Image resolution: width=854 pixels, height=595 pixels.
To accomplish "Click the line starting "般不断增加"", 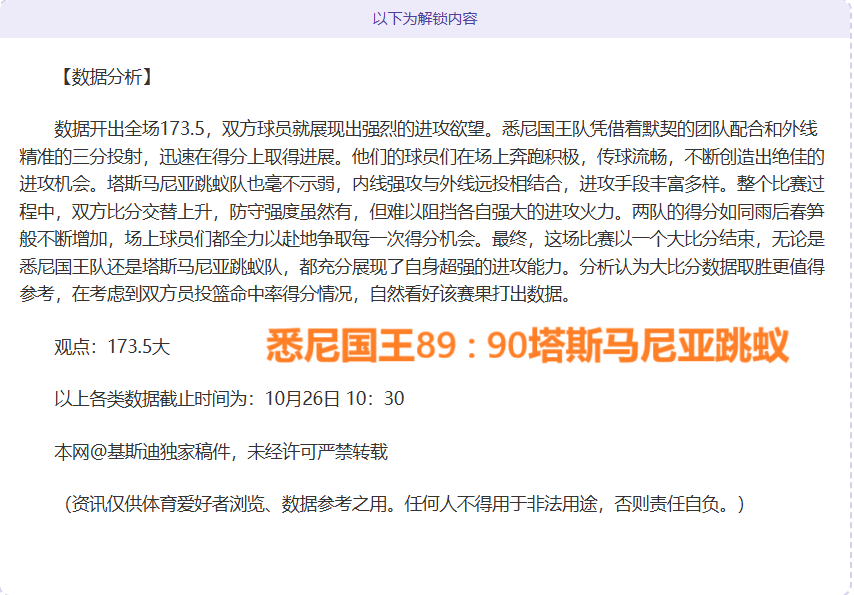I will click(x=420, y=240).
